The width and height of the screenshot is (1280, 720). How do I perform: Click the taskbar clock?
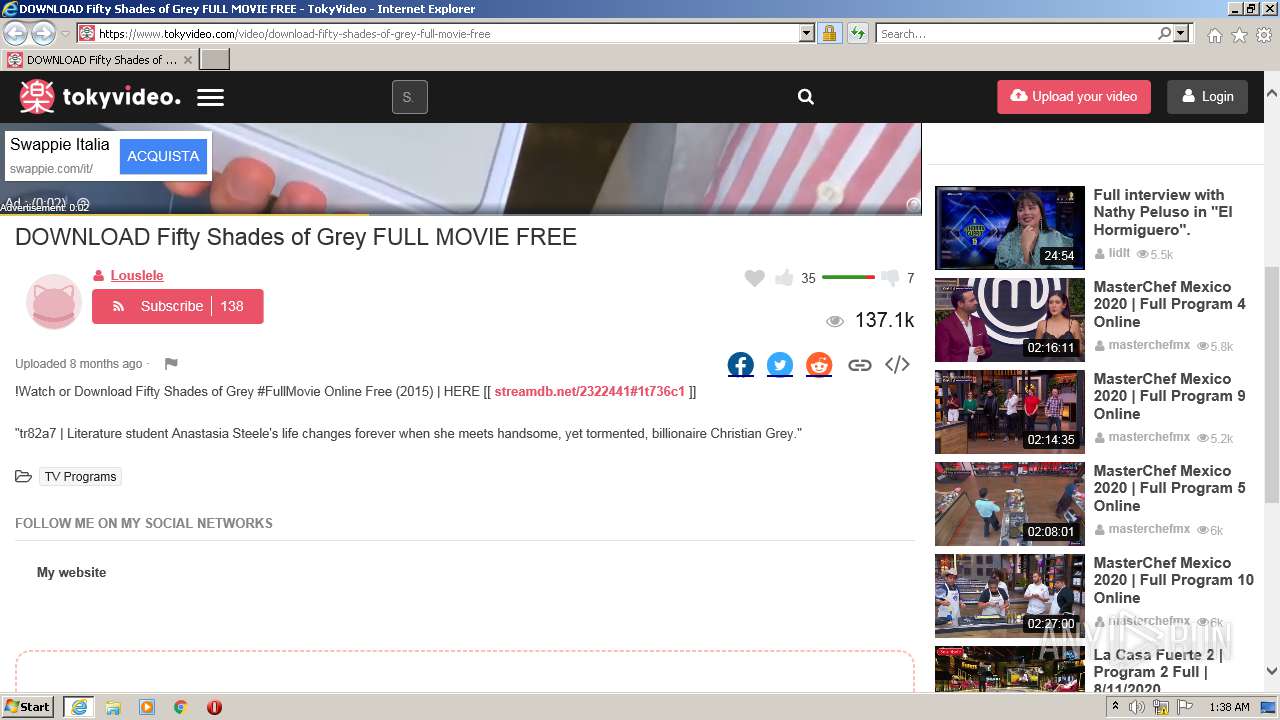click(1229, 707)
